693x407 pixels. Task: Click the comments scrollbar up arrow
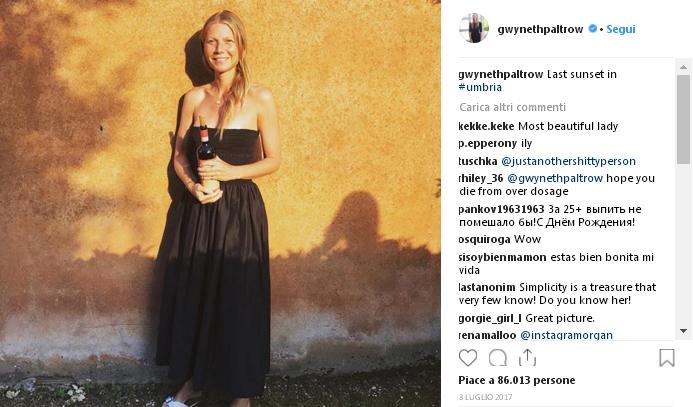(x=683, y=67)
